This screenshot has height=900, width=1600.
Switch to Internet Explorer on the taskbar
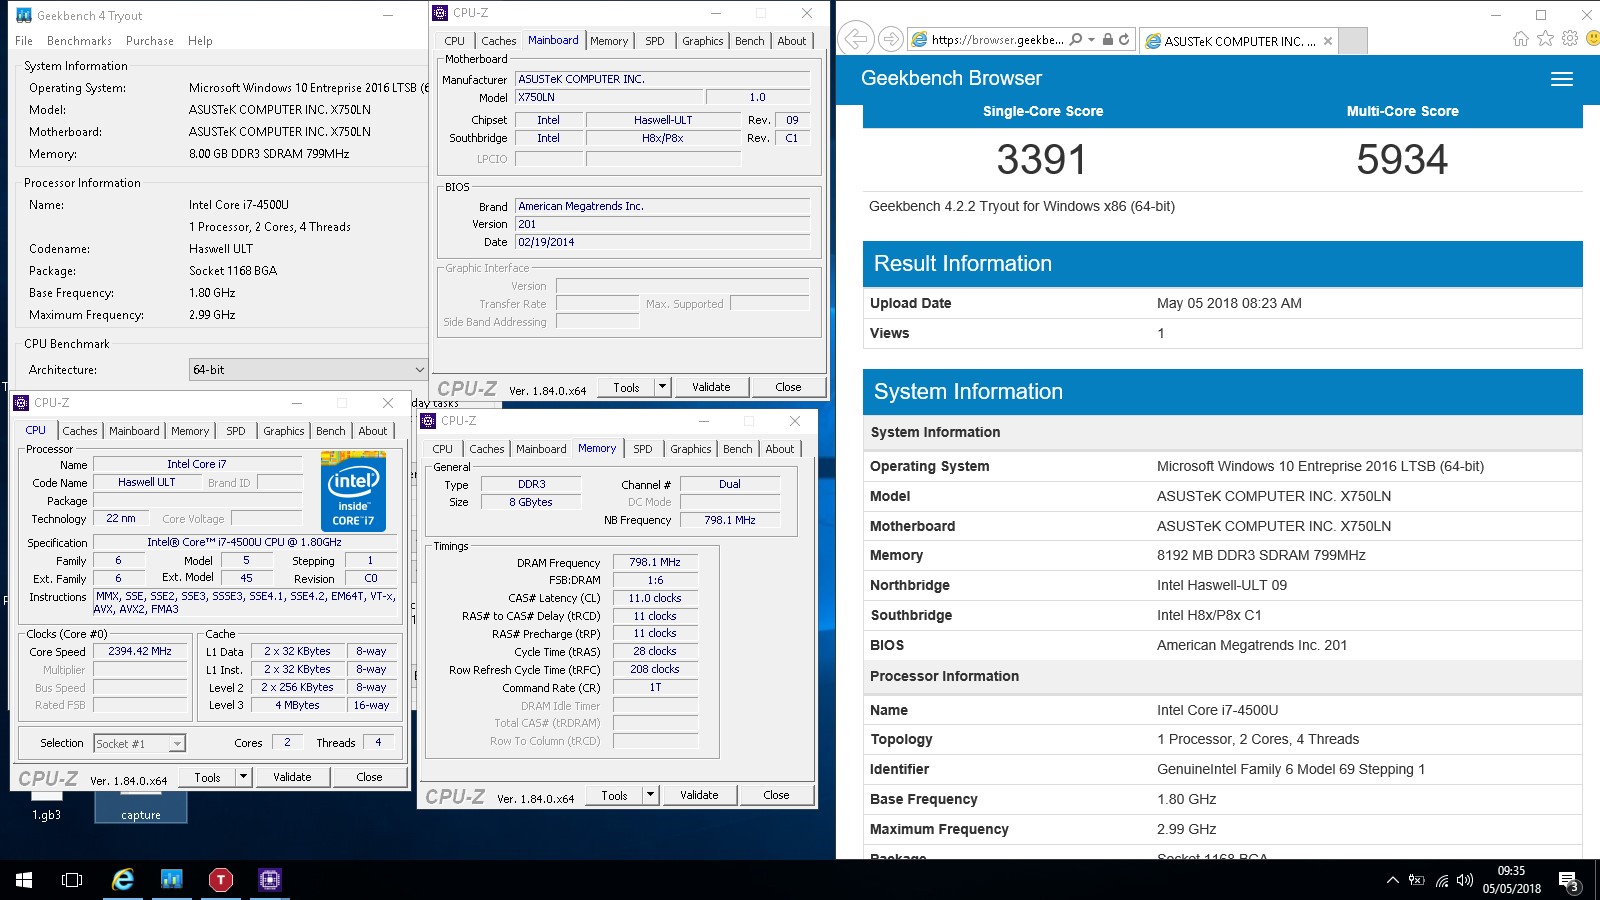pos(122,880)
